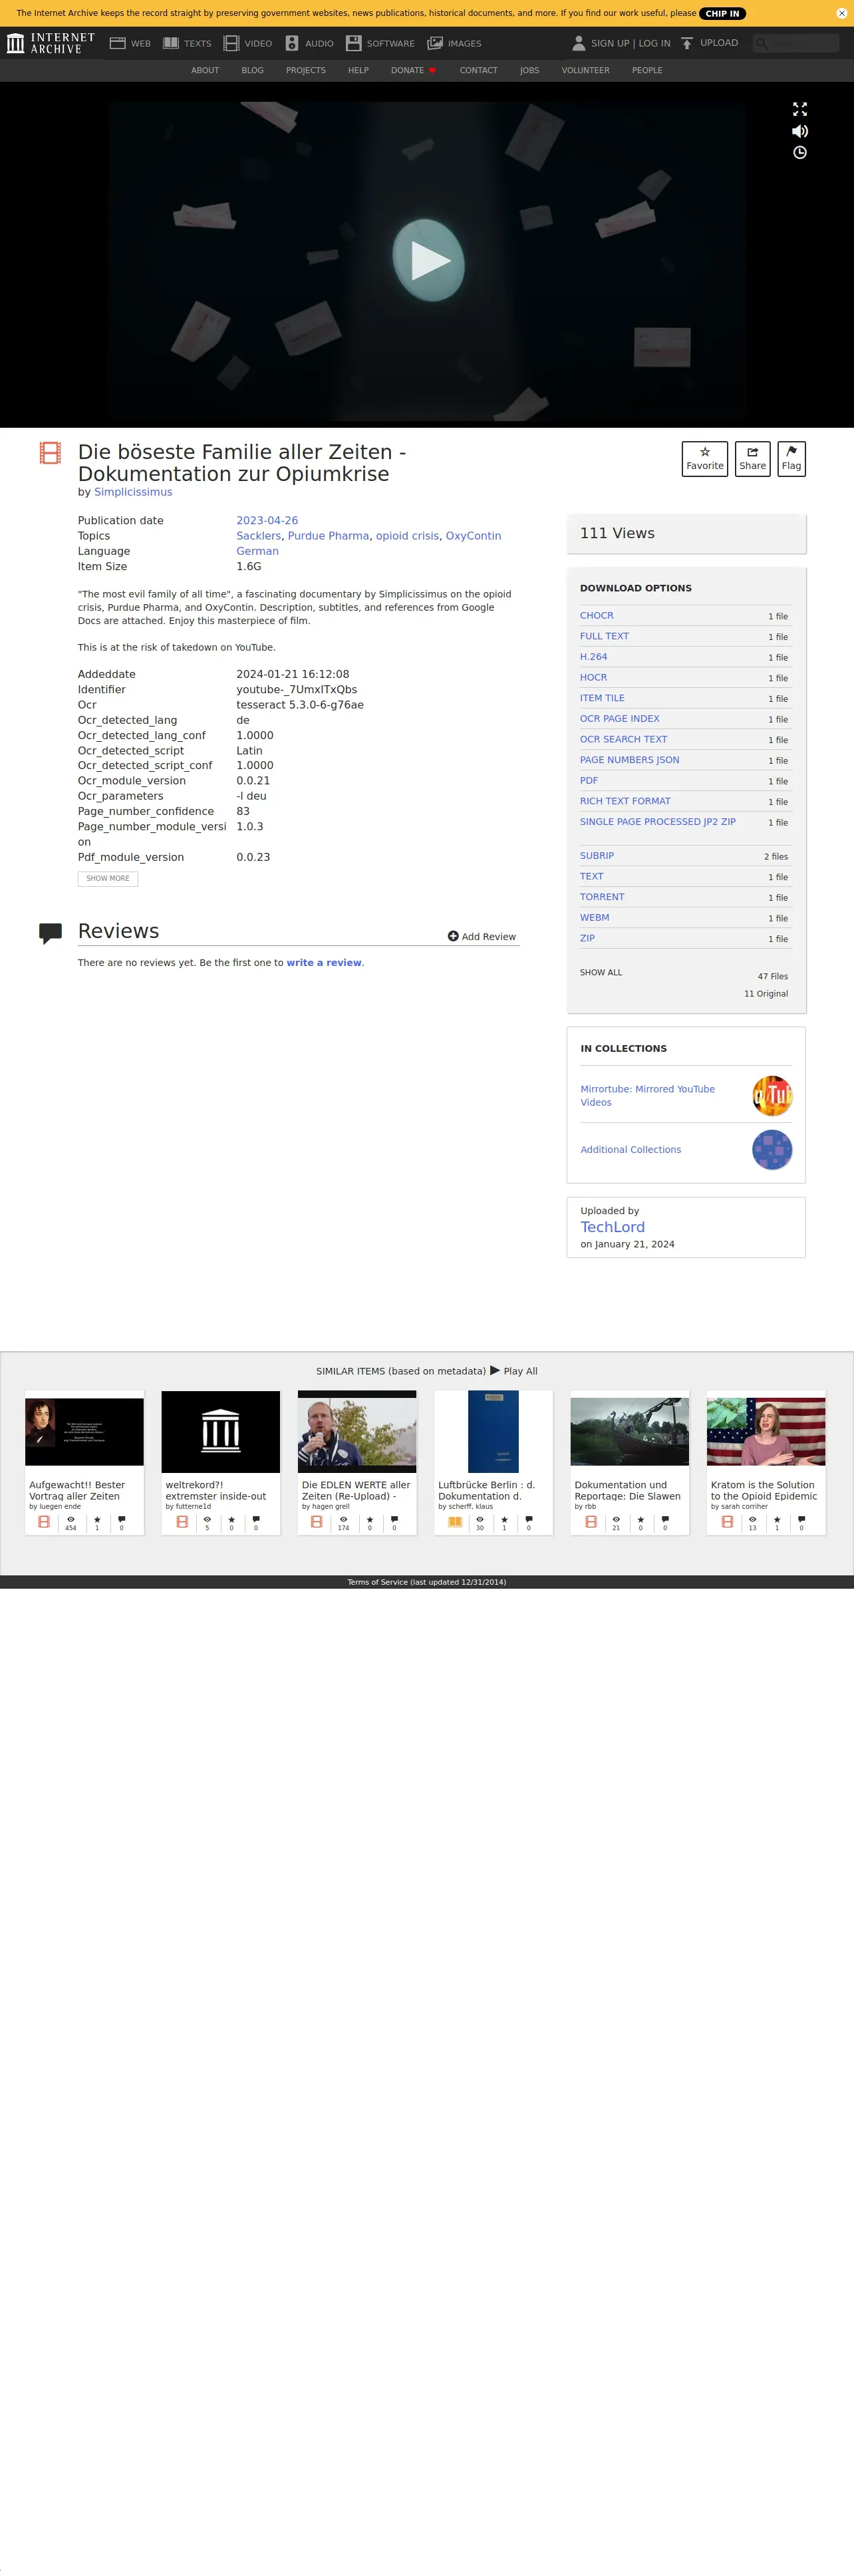Open the Software section icon

click(x=353, y=43)
